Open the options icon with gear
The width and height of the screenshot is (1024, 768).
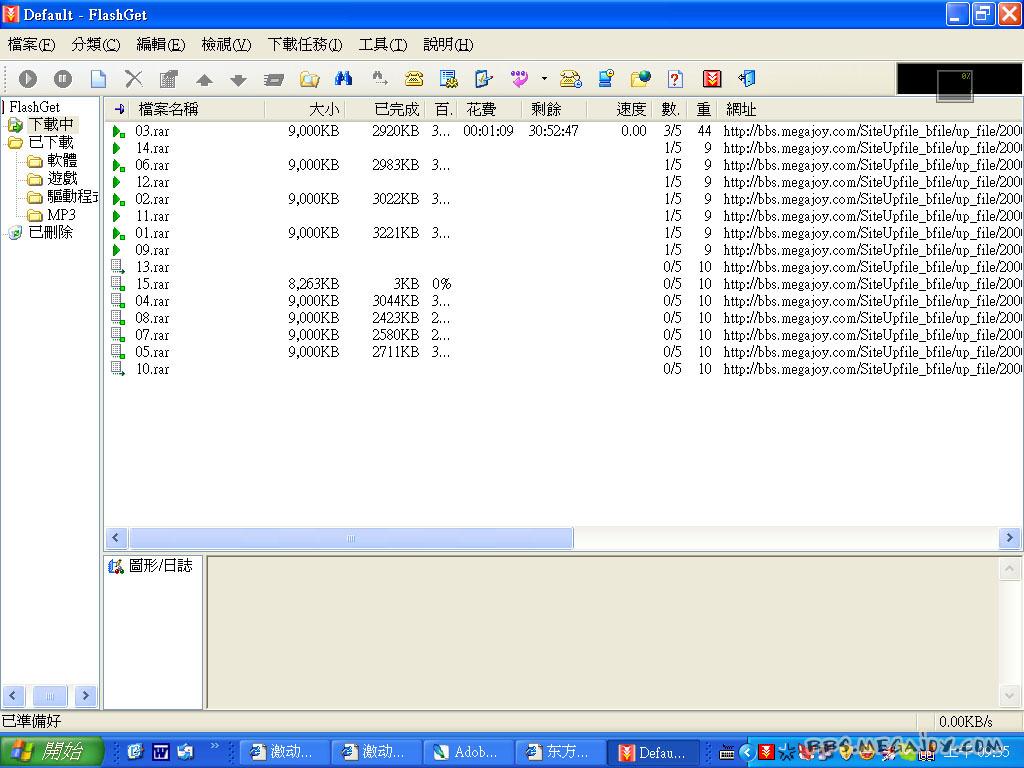[449, 79]
